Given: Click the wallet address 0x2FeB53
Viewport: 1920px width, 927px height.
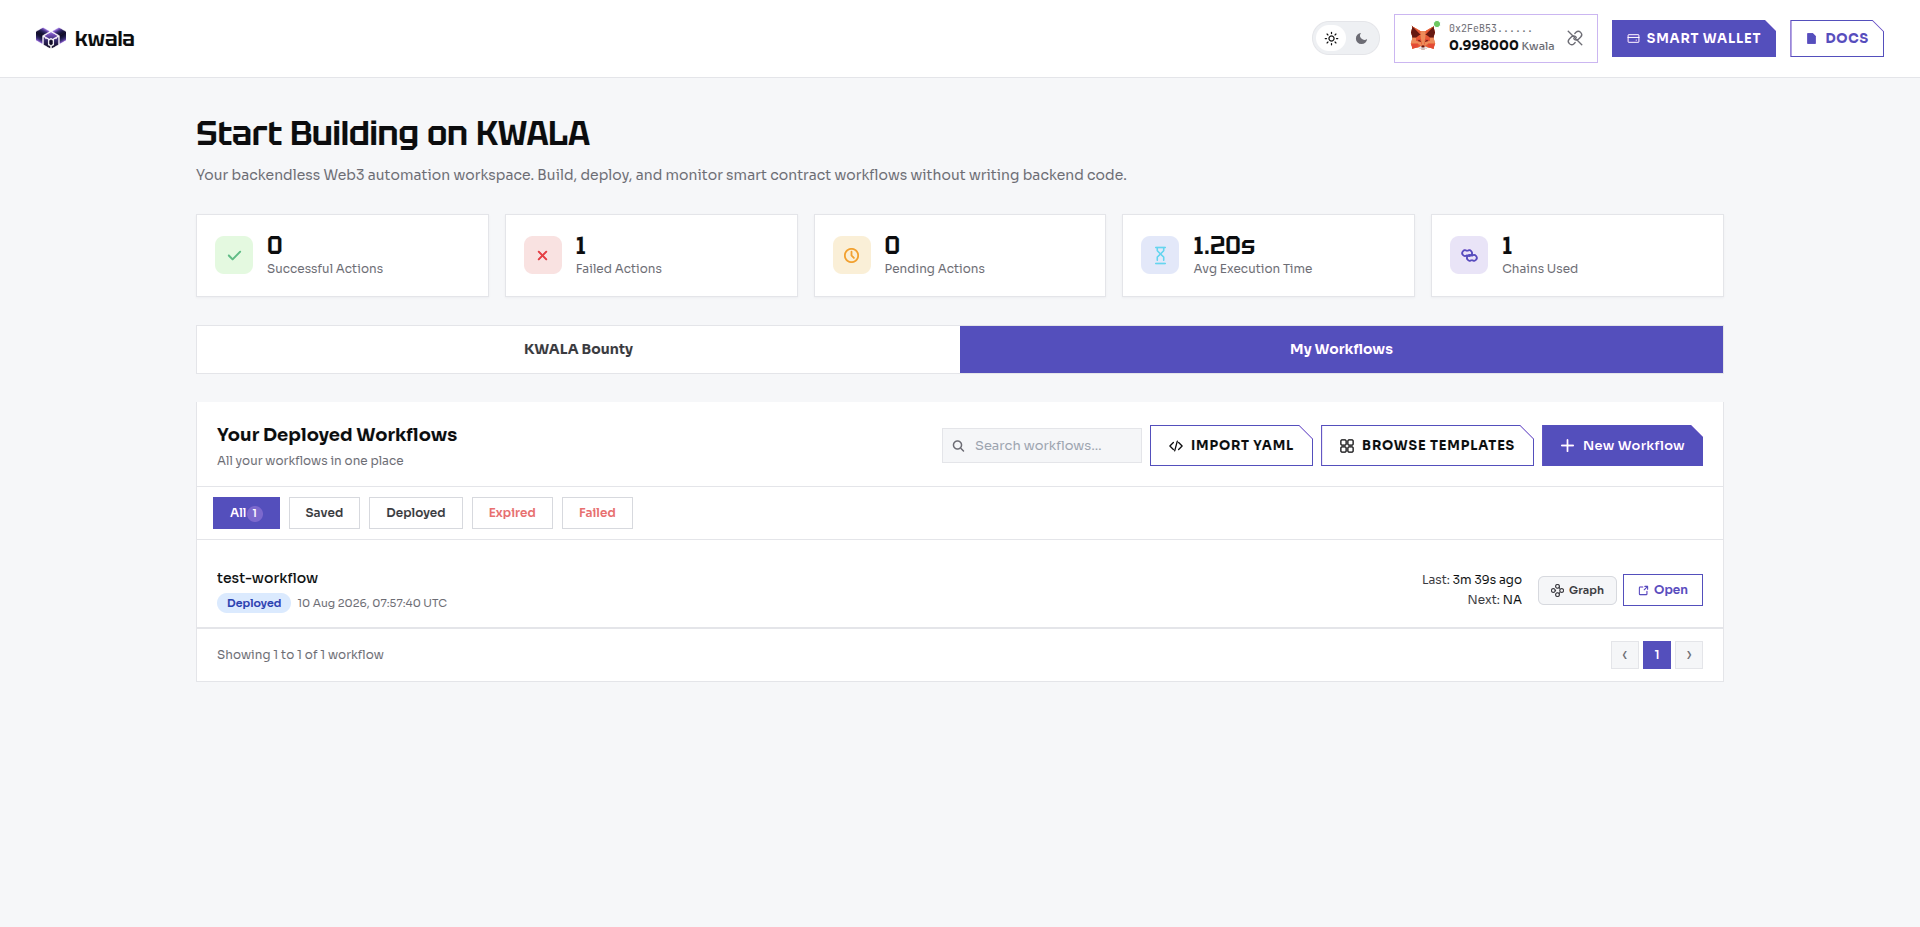Looking at the screenshot, I should click(1490, 28).
